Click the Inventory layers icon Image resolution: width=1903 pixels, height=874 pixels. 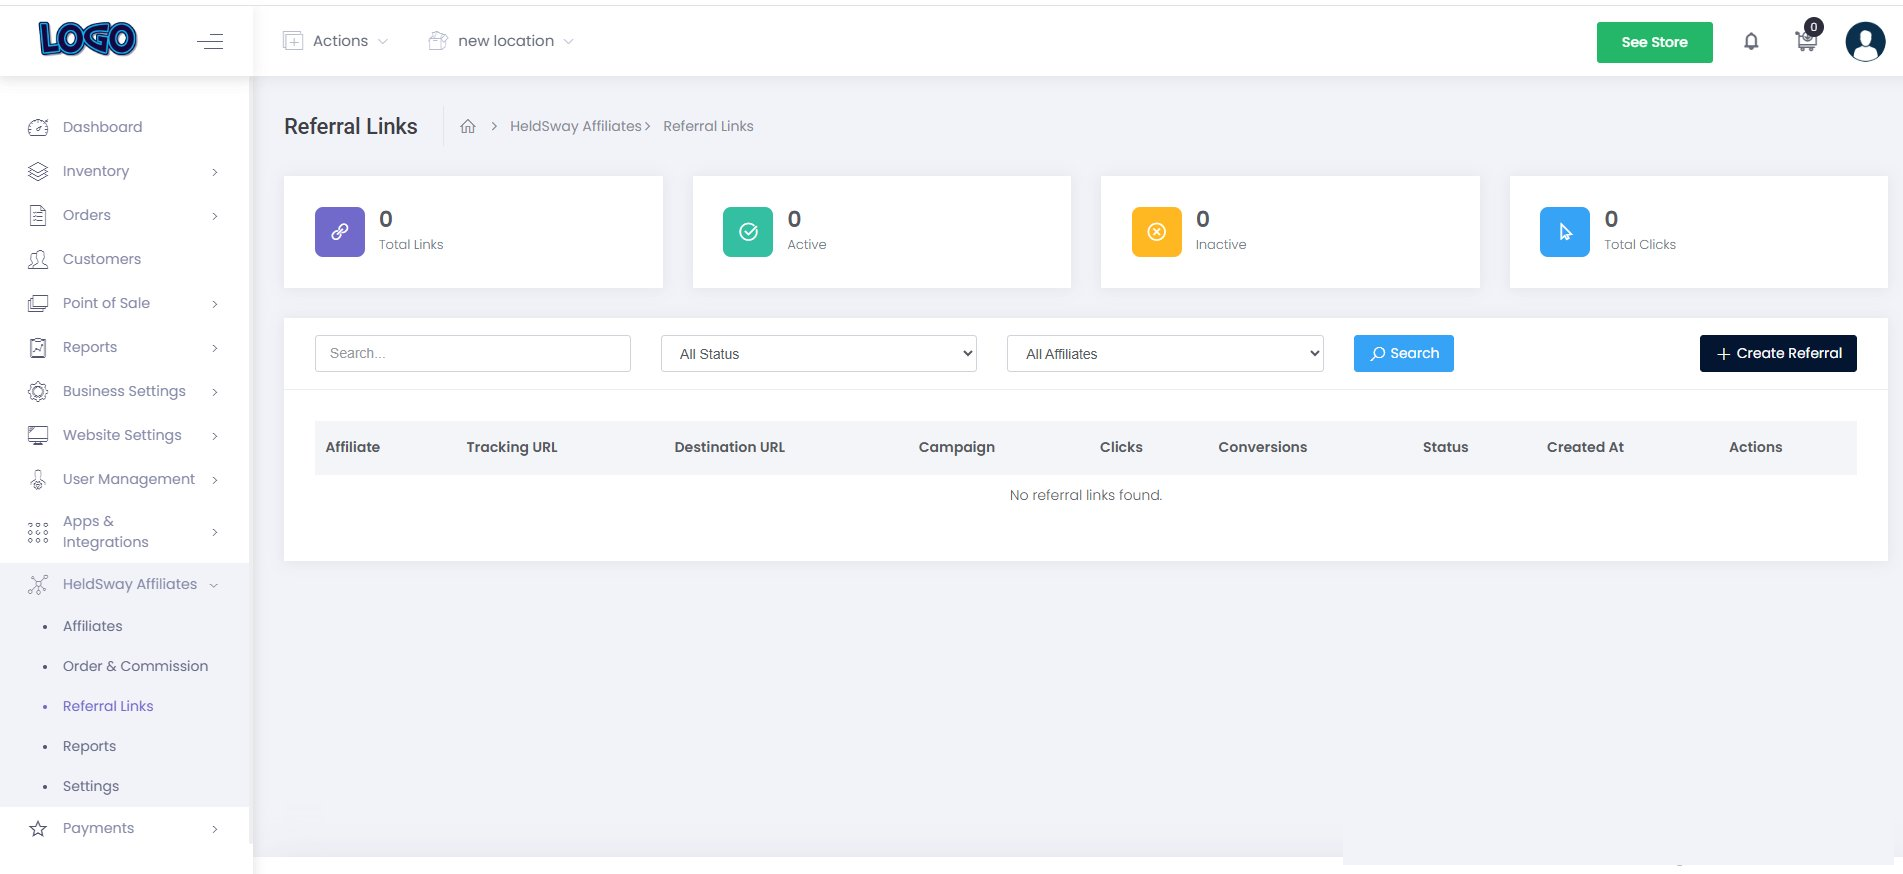tap(38, 171)
